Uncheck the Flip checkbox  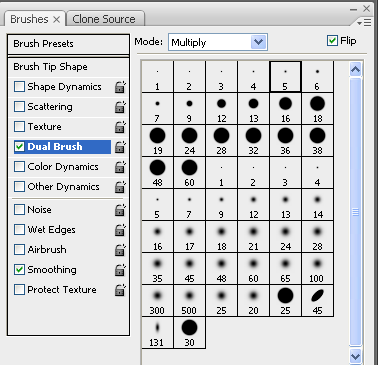pyautogui.click(x=332, y=41)
